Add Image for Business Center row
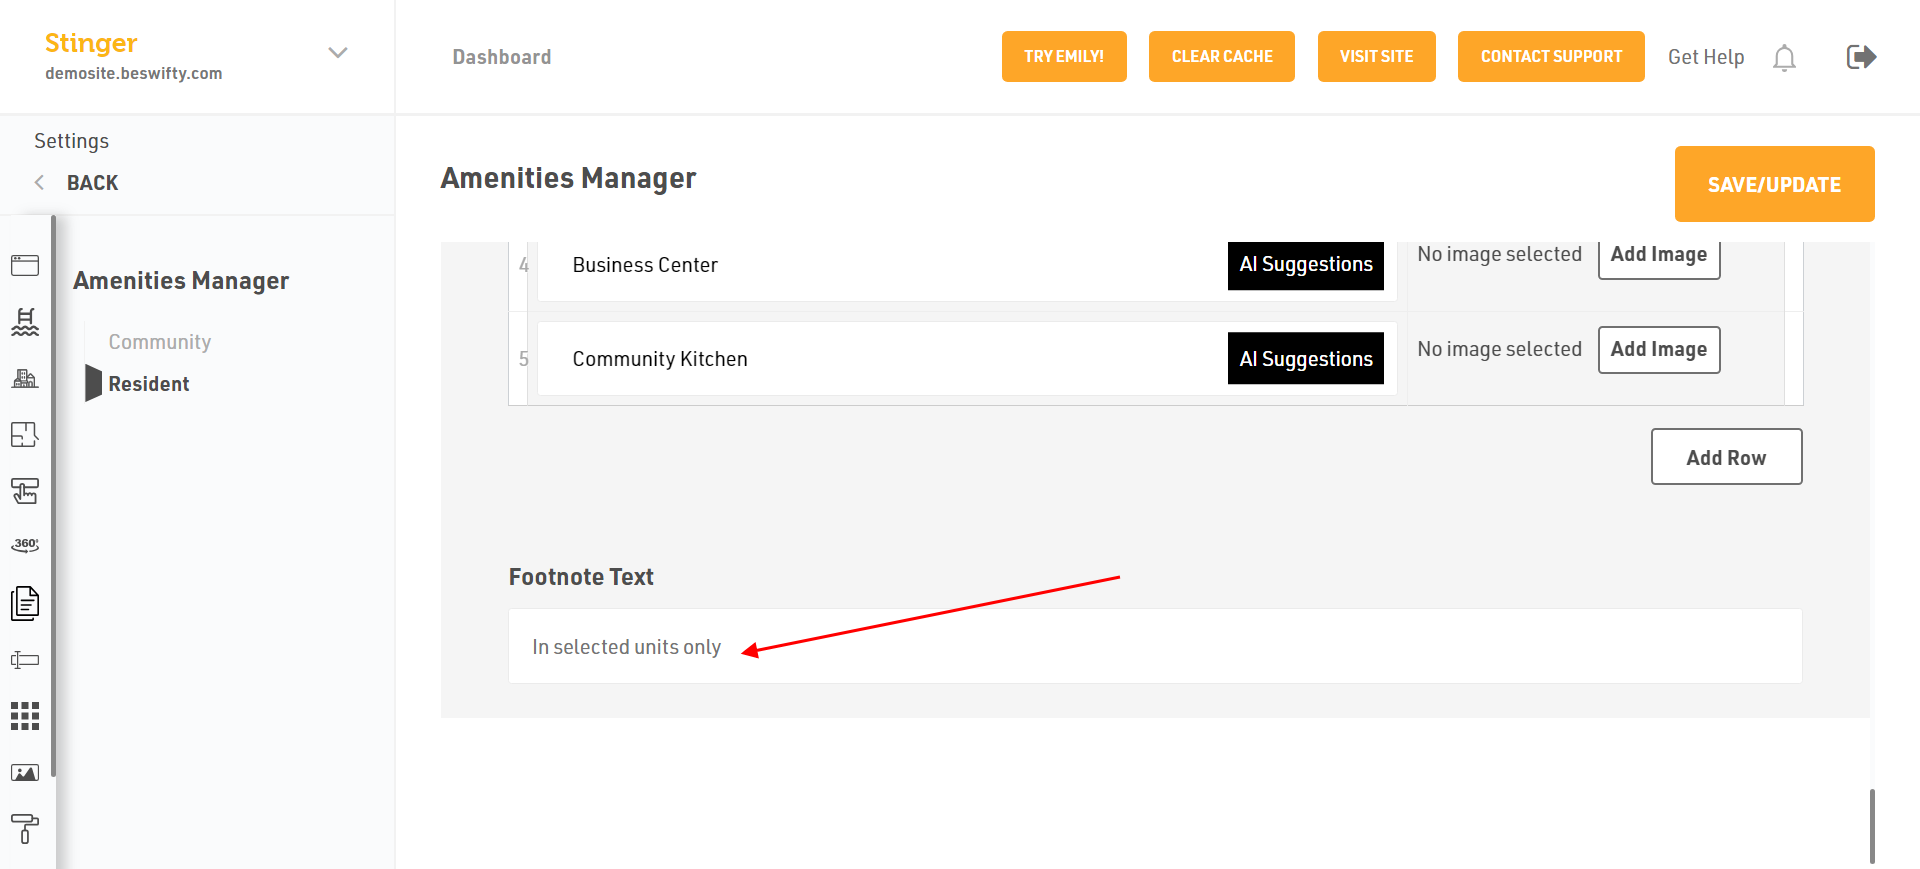Screen dimensions: 1920x869 point(1658,256)
